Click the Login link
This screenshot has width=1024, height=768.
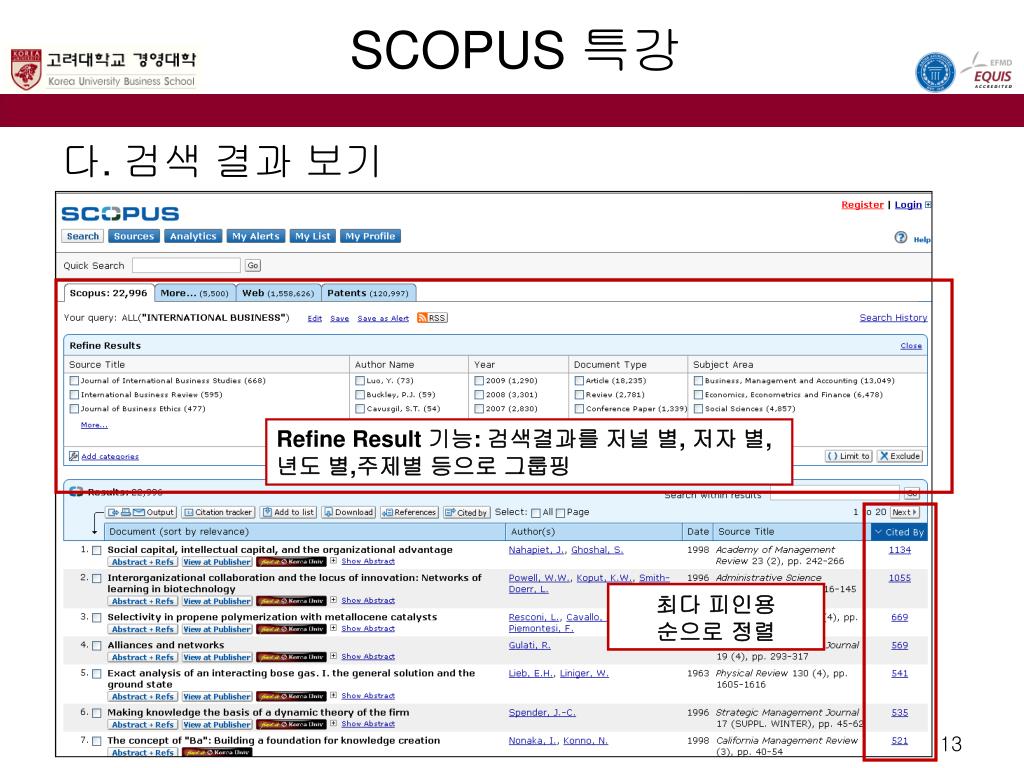coord(908,204)
